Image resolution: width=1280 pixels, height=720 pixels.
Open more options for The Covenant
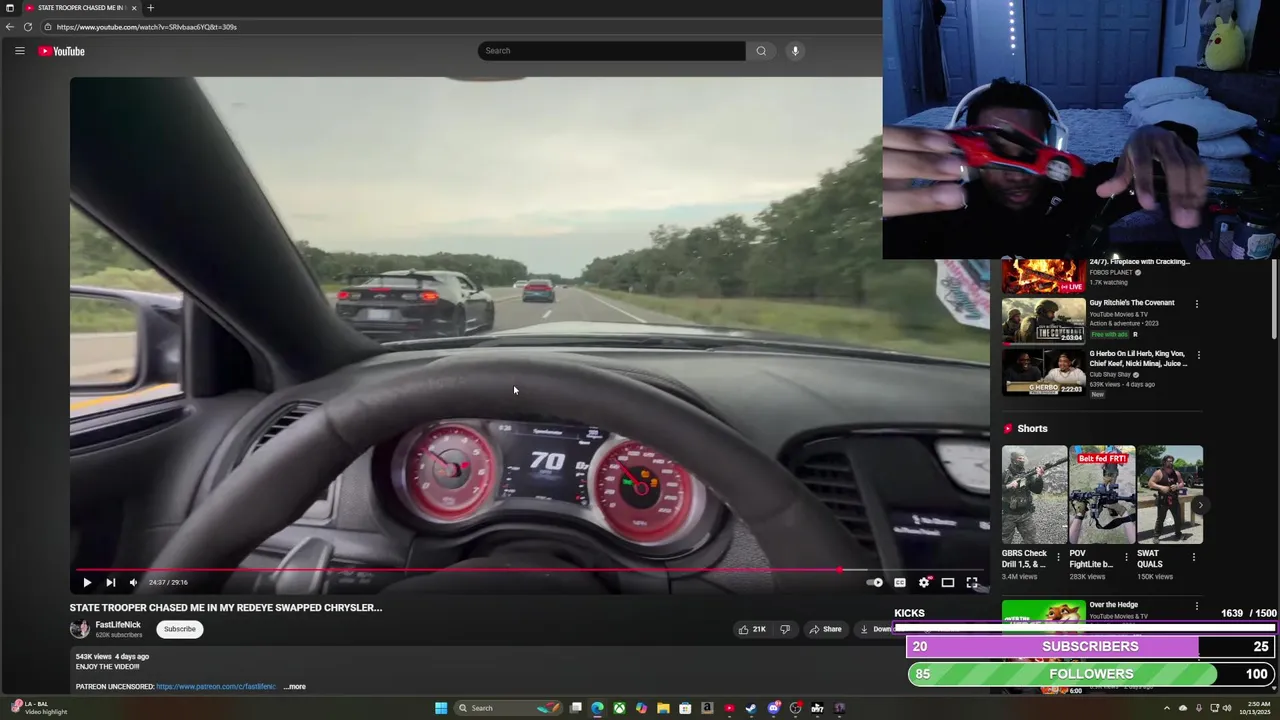(x=1197, y=304)
